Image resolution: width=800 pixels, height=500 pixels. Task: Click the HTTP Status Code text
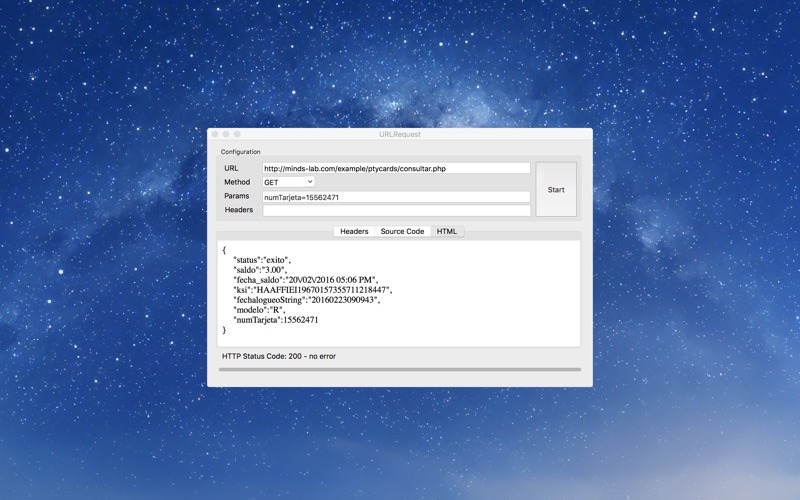click(279, 355)
